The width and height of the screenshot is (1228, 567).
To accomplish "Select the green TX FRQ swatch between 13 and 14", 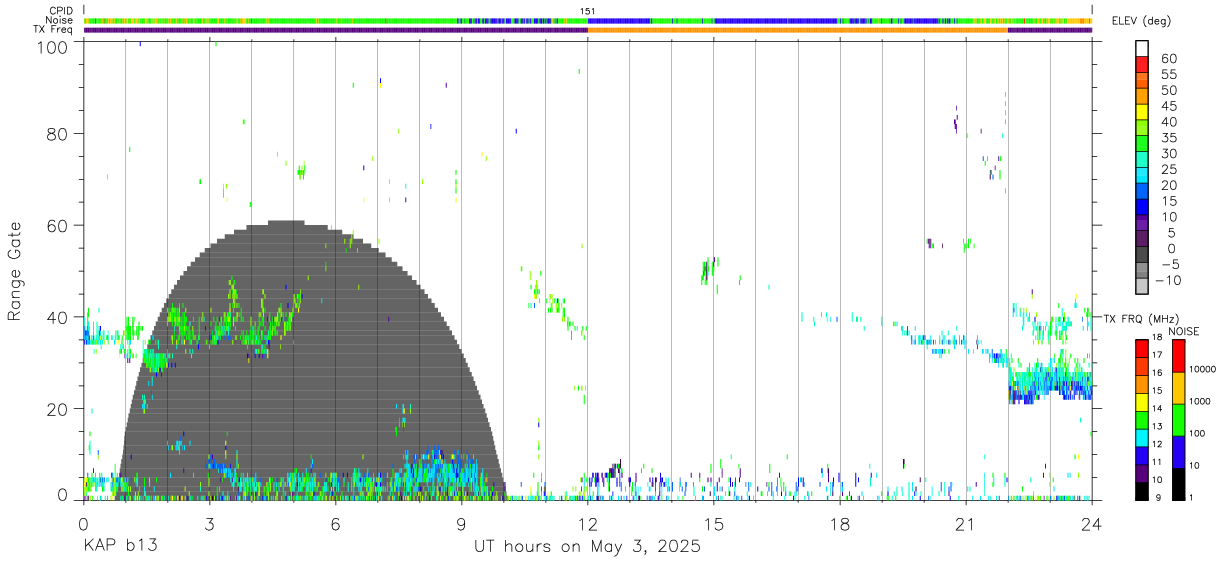I will 1141,418.
